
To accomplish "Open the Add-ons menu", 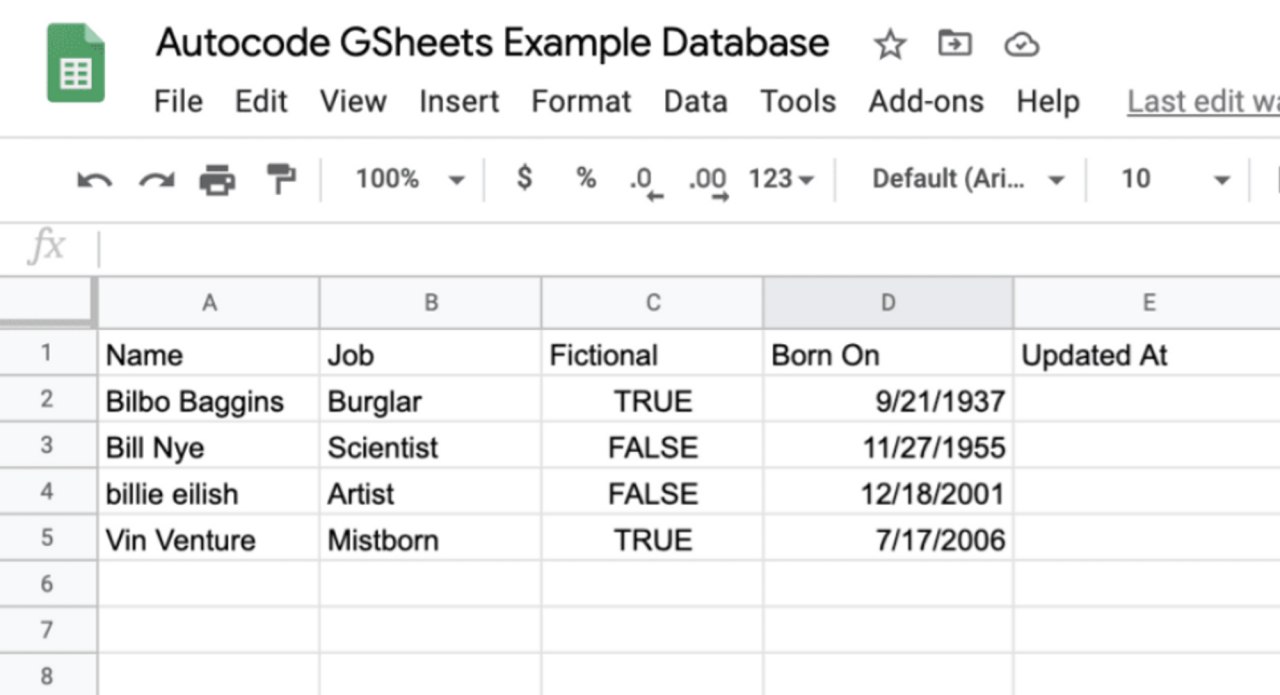I will click(x=926, y=101).
